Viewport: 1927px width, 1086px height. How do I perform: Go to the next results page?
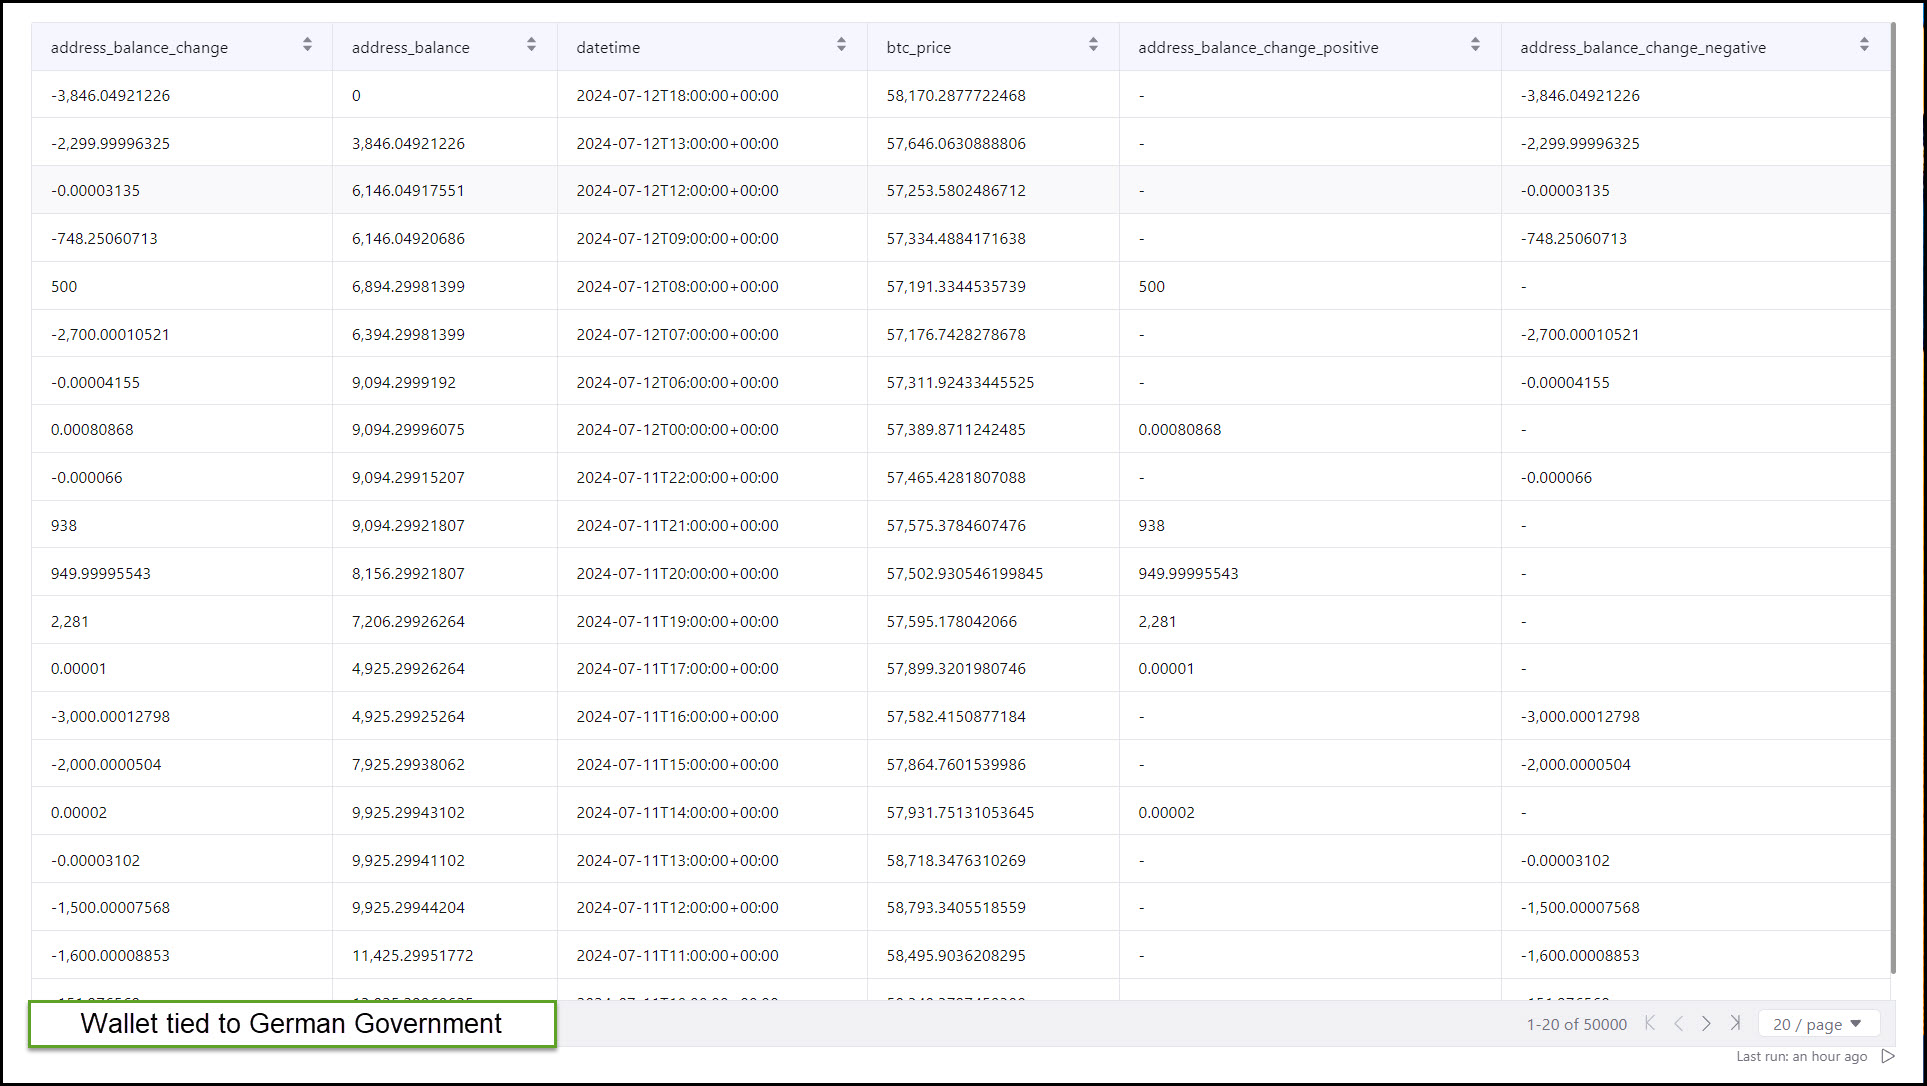(1707, 1023)
